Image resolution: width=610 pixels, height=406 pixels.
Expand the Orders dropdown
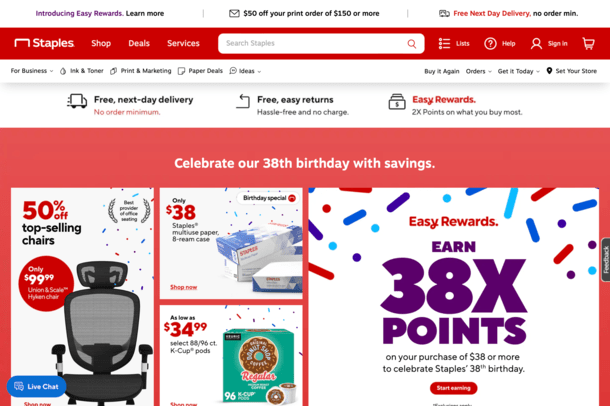[479, 71]
